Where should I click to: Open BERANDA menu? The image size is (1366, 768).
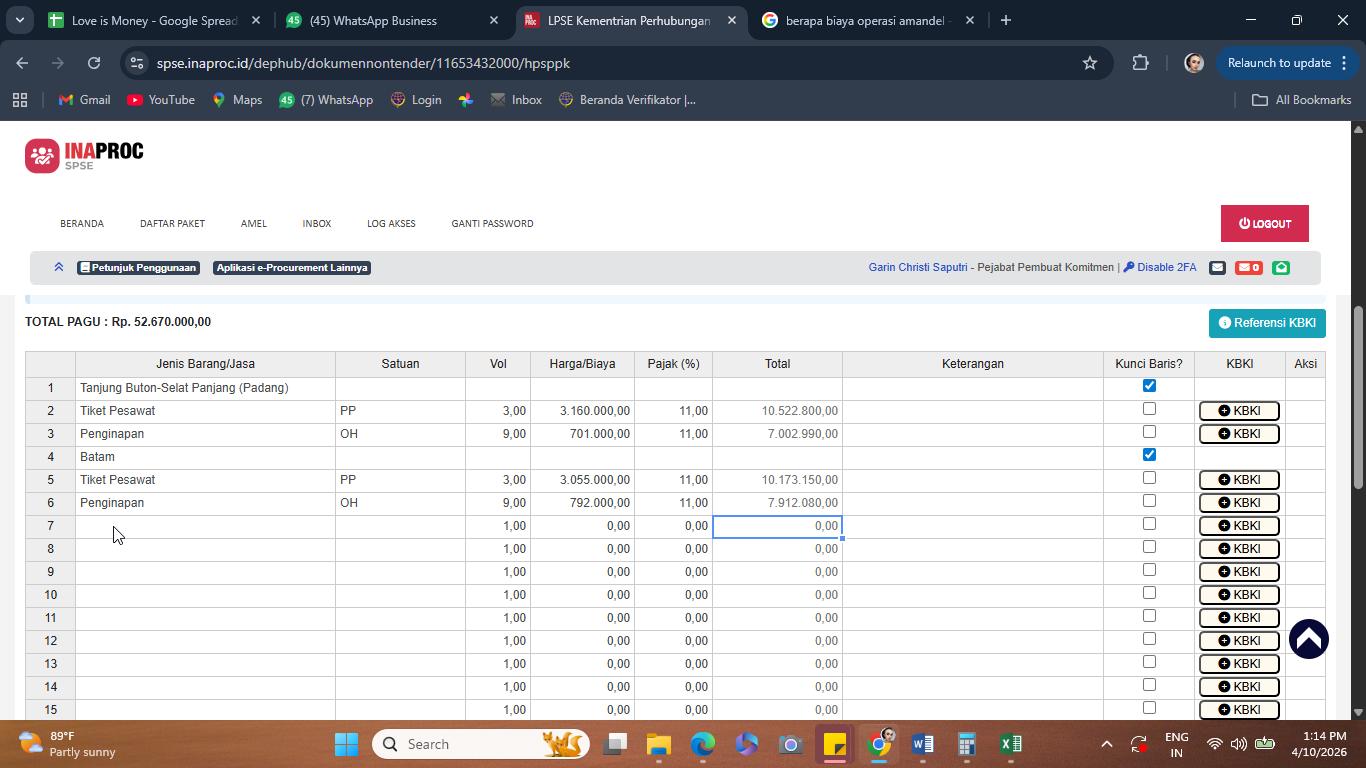pos(82,224)
